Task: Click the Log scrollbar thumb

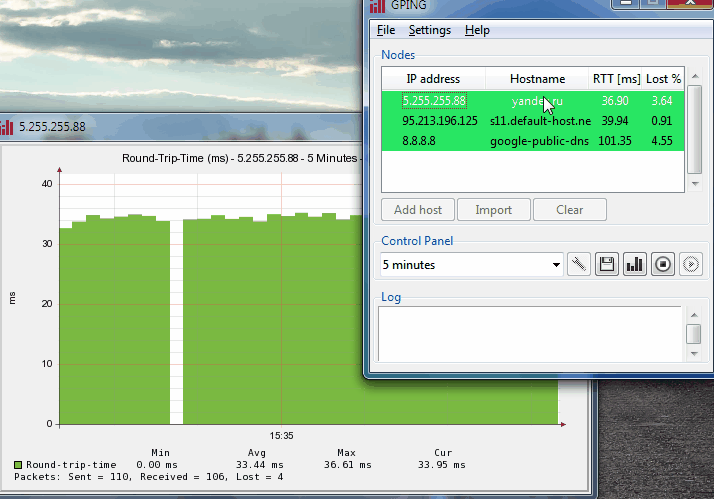Action: pyautogui.click(x=694, y=334)
